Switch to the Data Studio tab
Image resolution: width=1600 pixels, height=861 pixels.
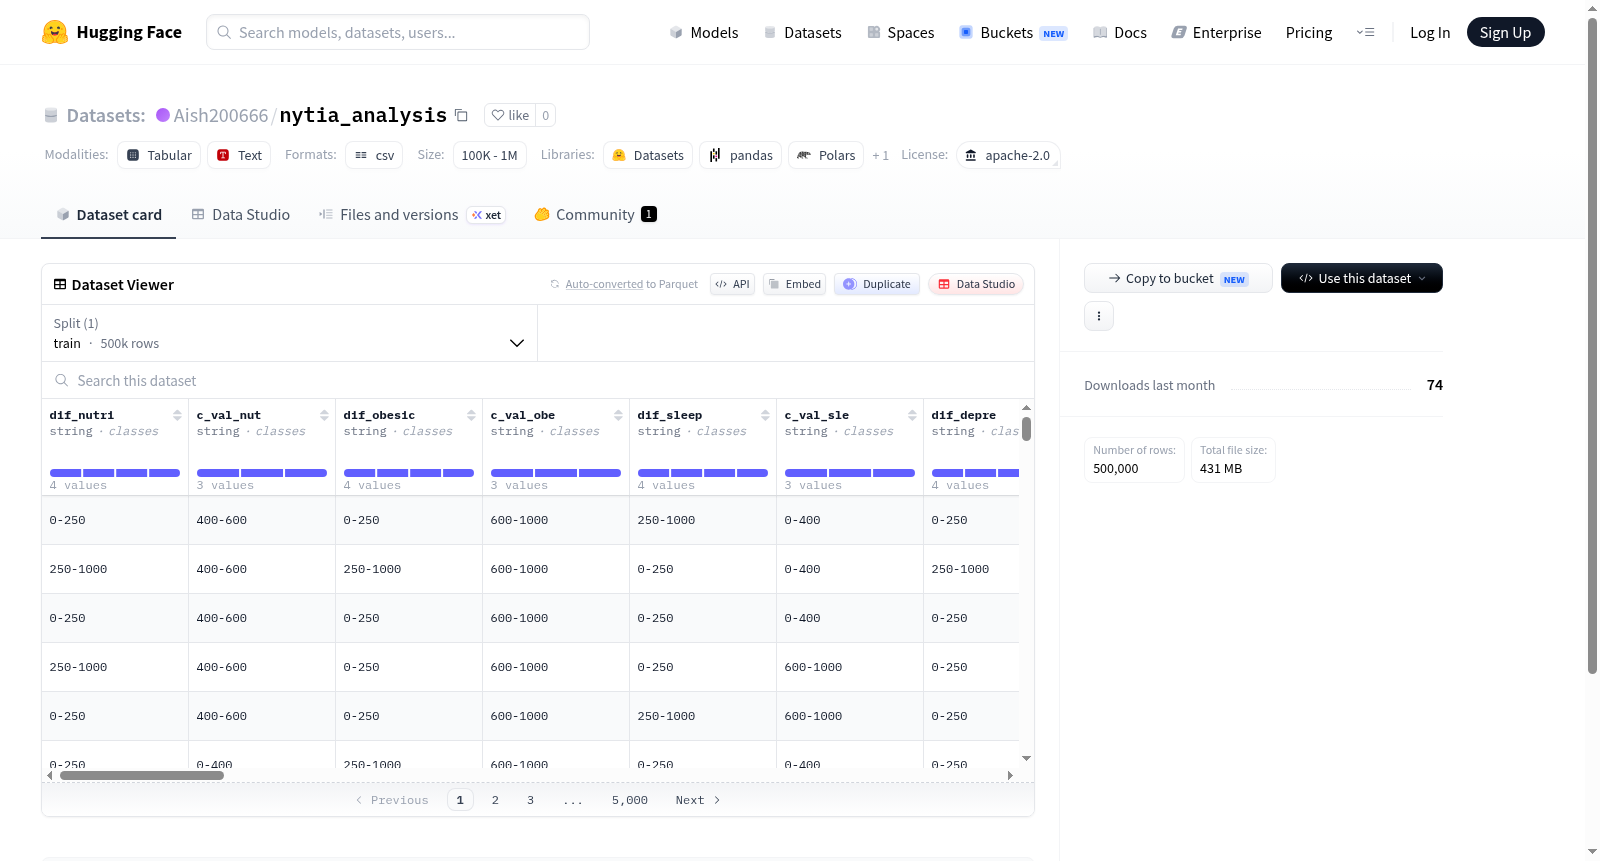[x=241, y=215]
